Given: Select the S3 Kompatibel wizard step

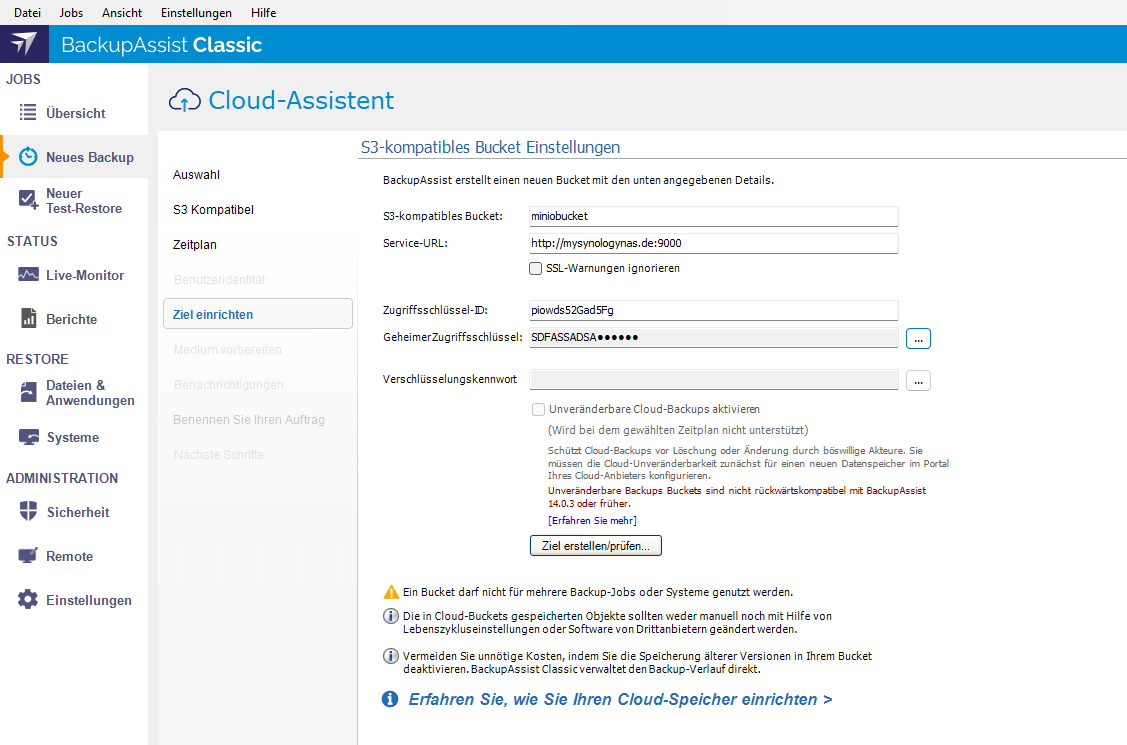Looking at the screenshot, I should coord(213,210).
